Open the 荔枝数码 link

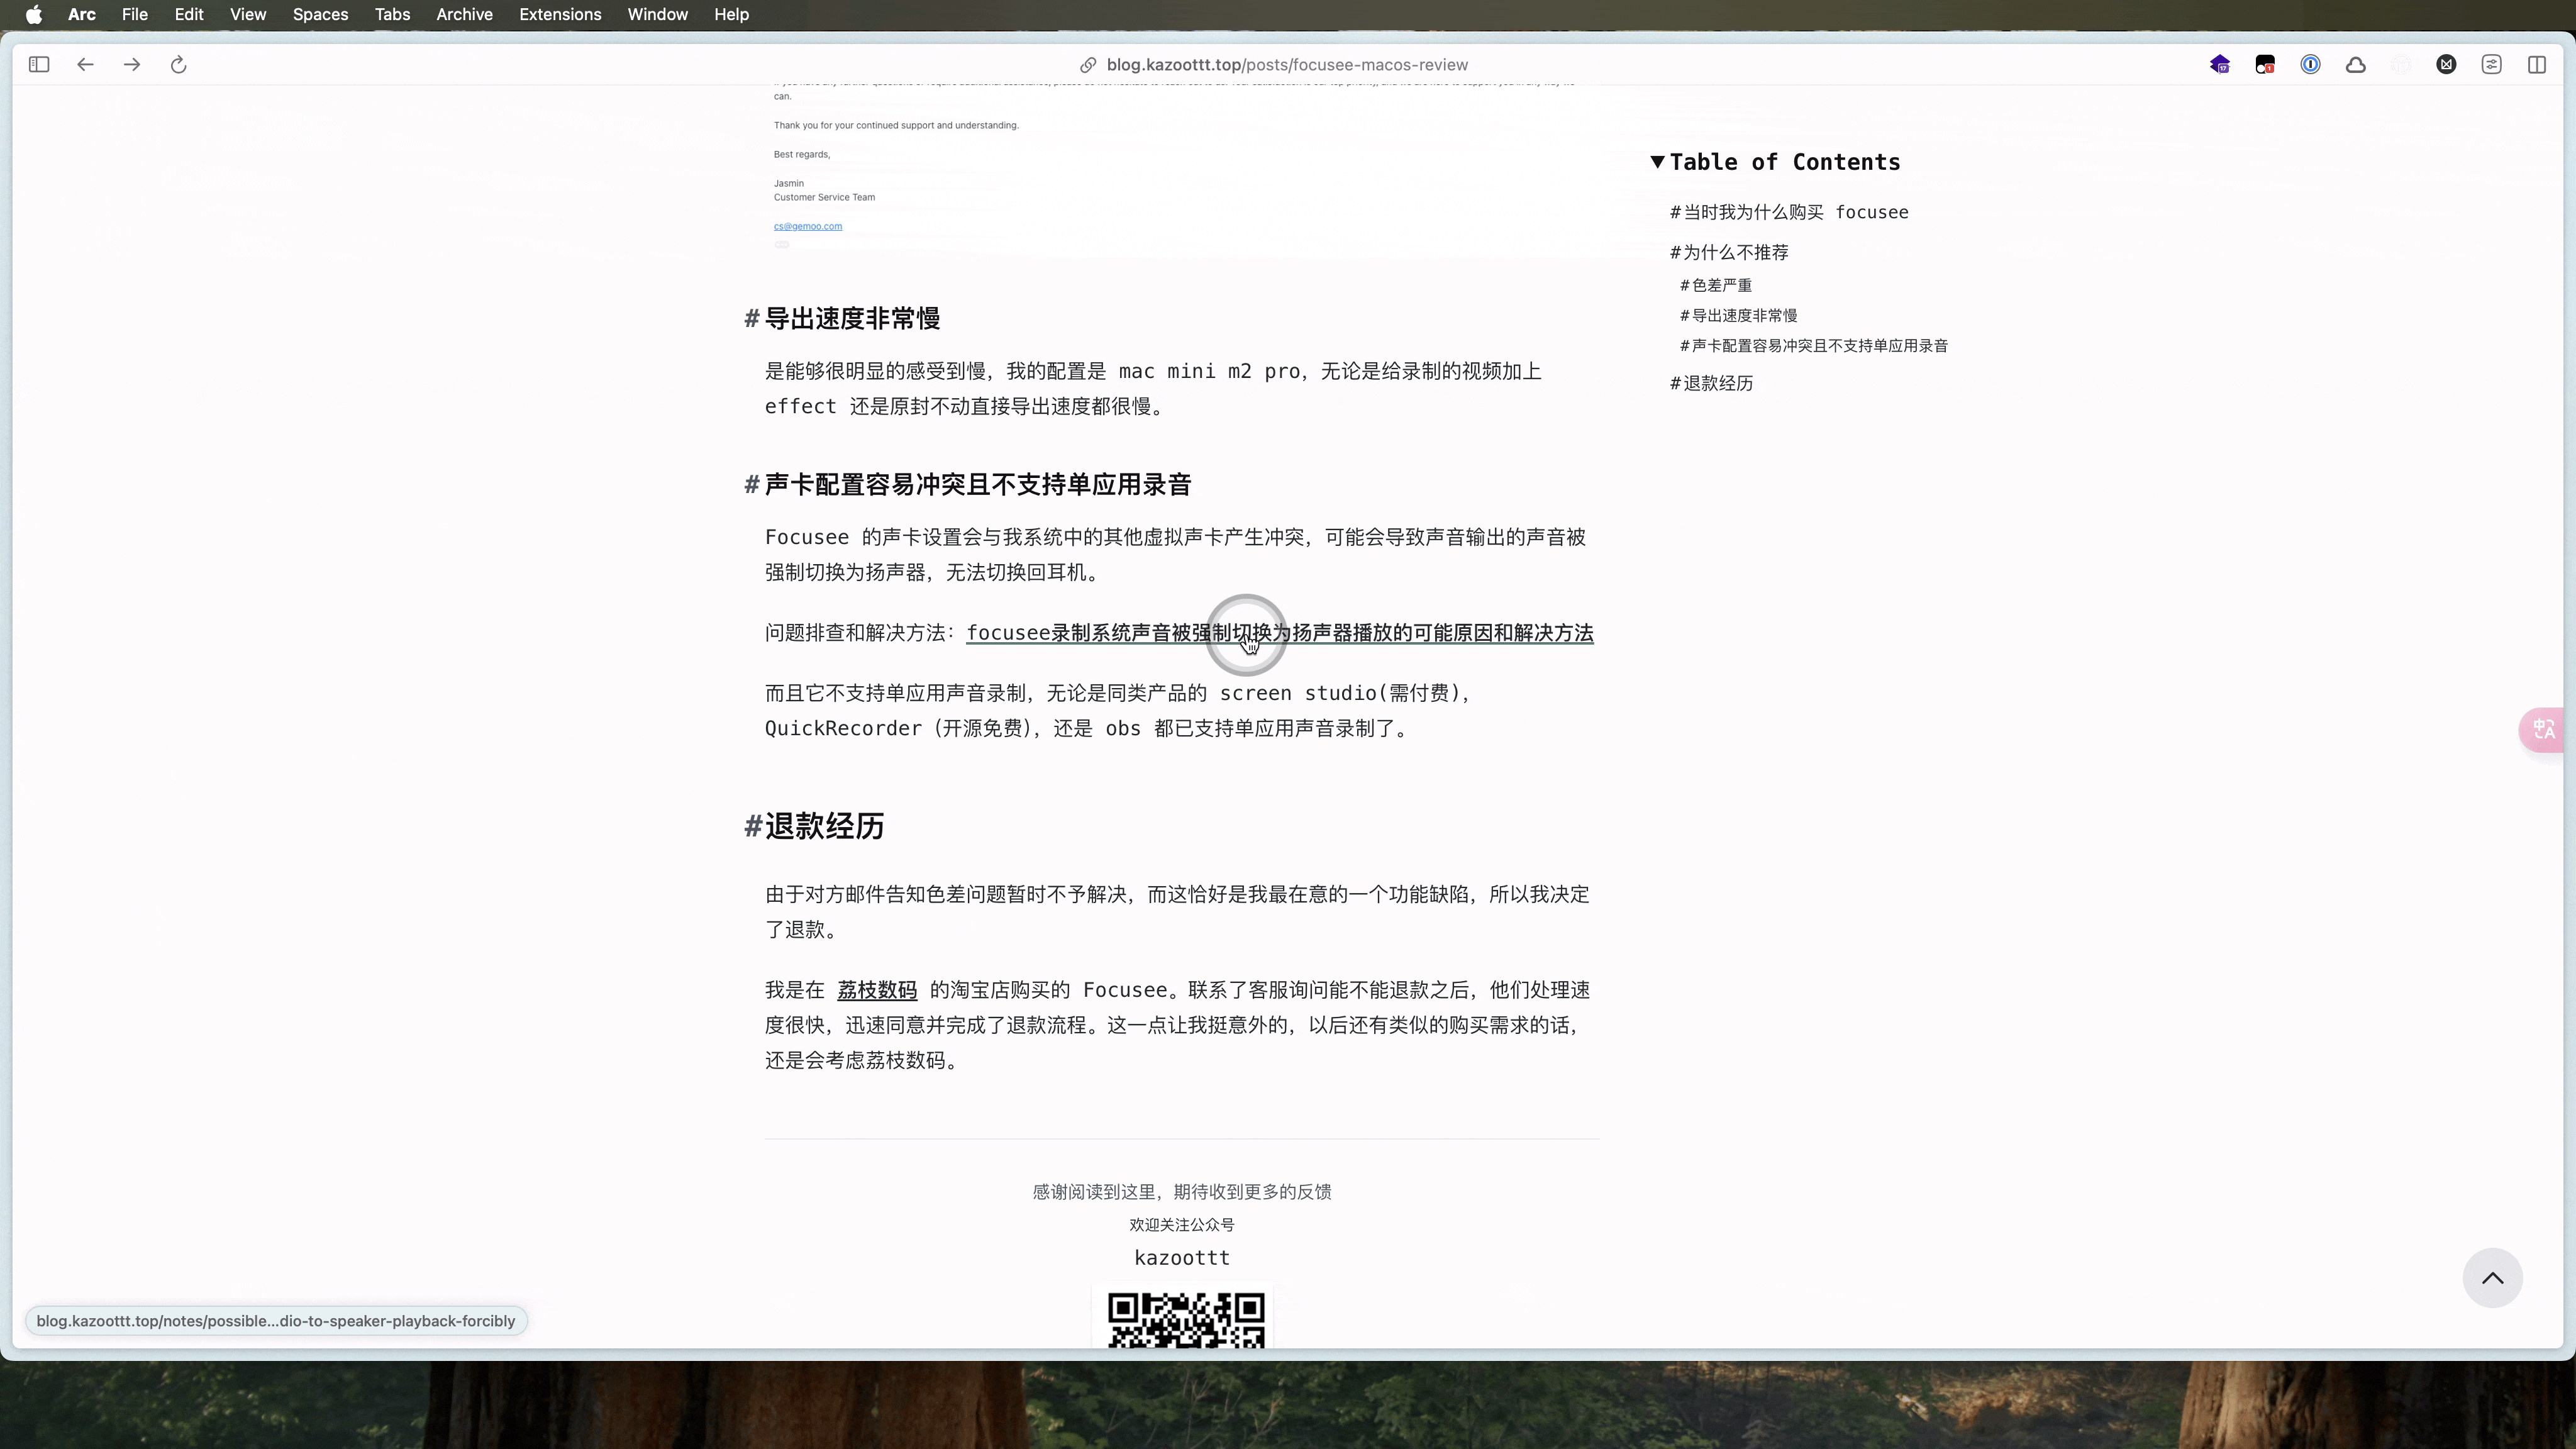tap(877, 990)
